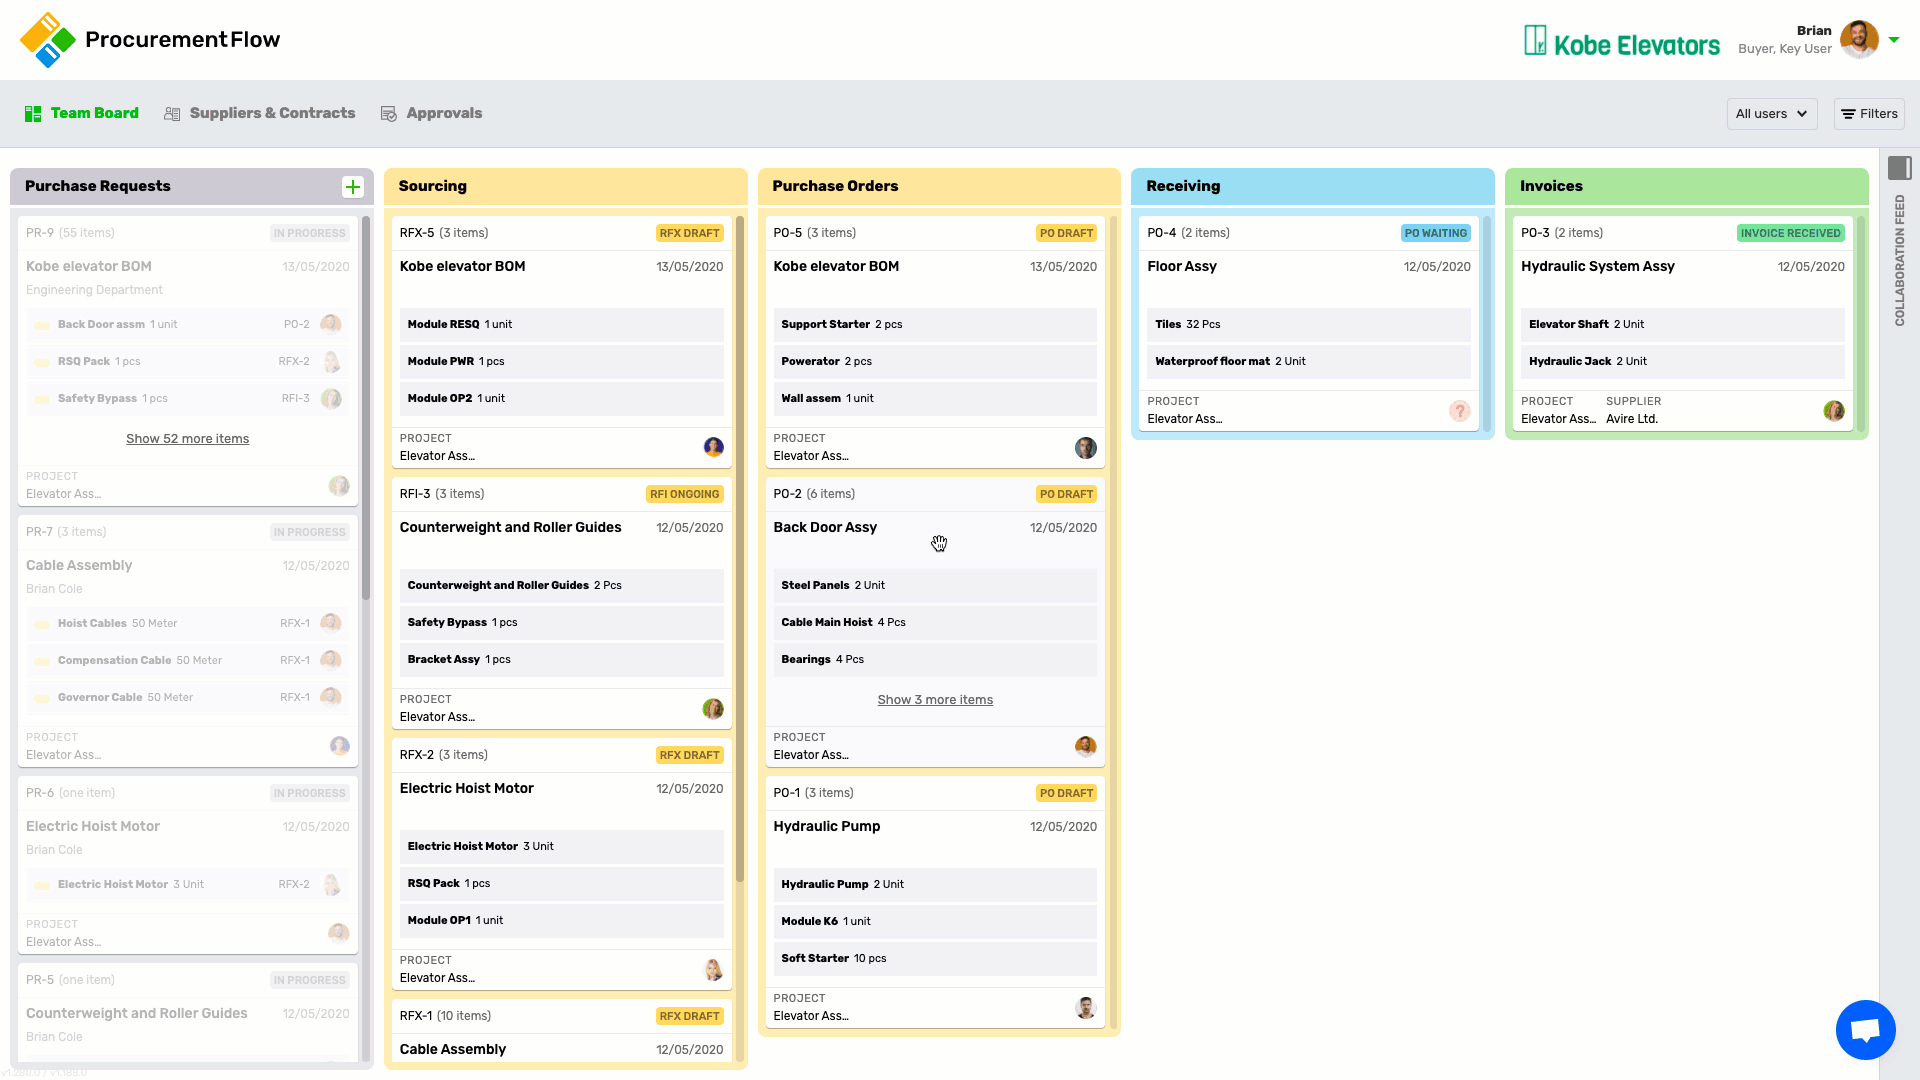
Task: Click the assignee avatar on Kobe elevator BOM sourcing card
Action: click(x=713, y=447)
